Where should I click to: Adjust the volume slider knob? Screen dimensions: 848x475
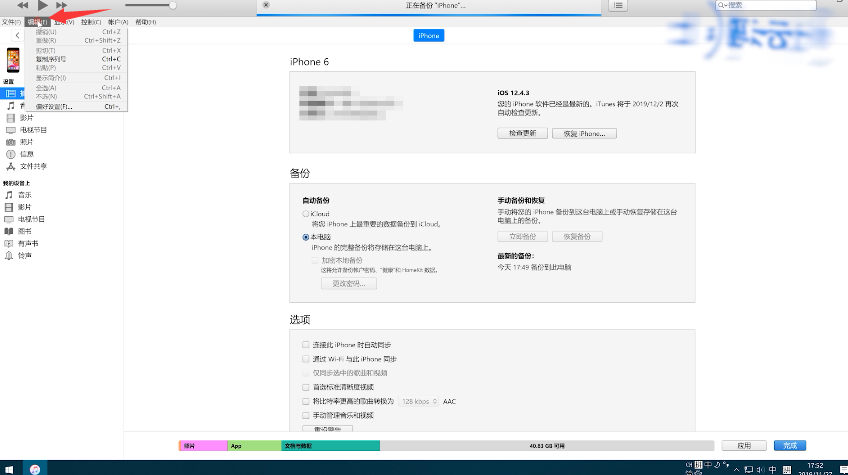173,5
